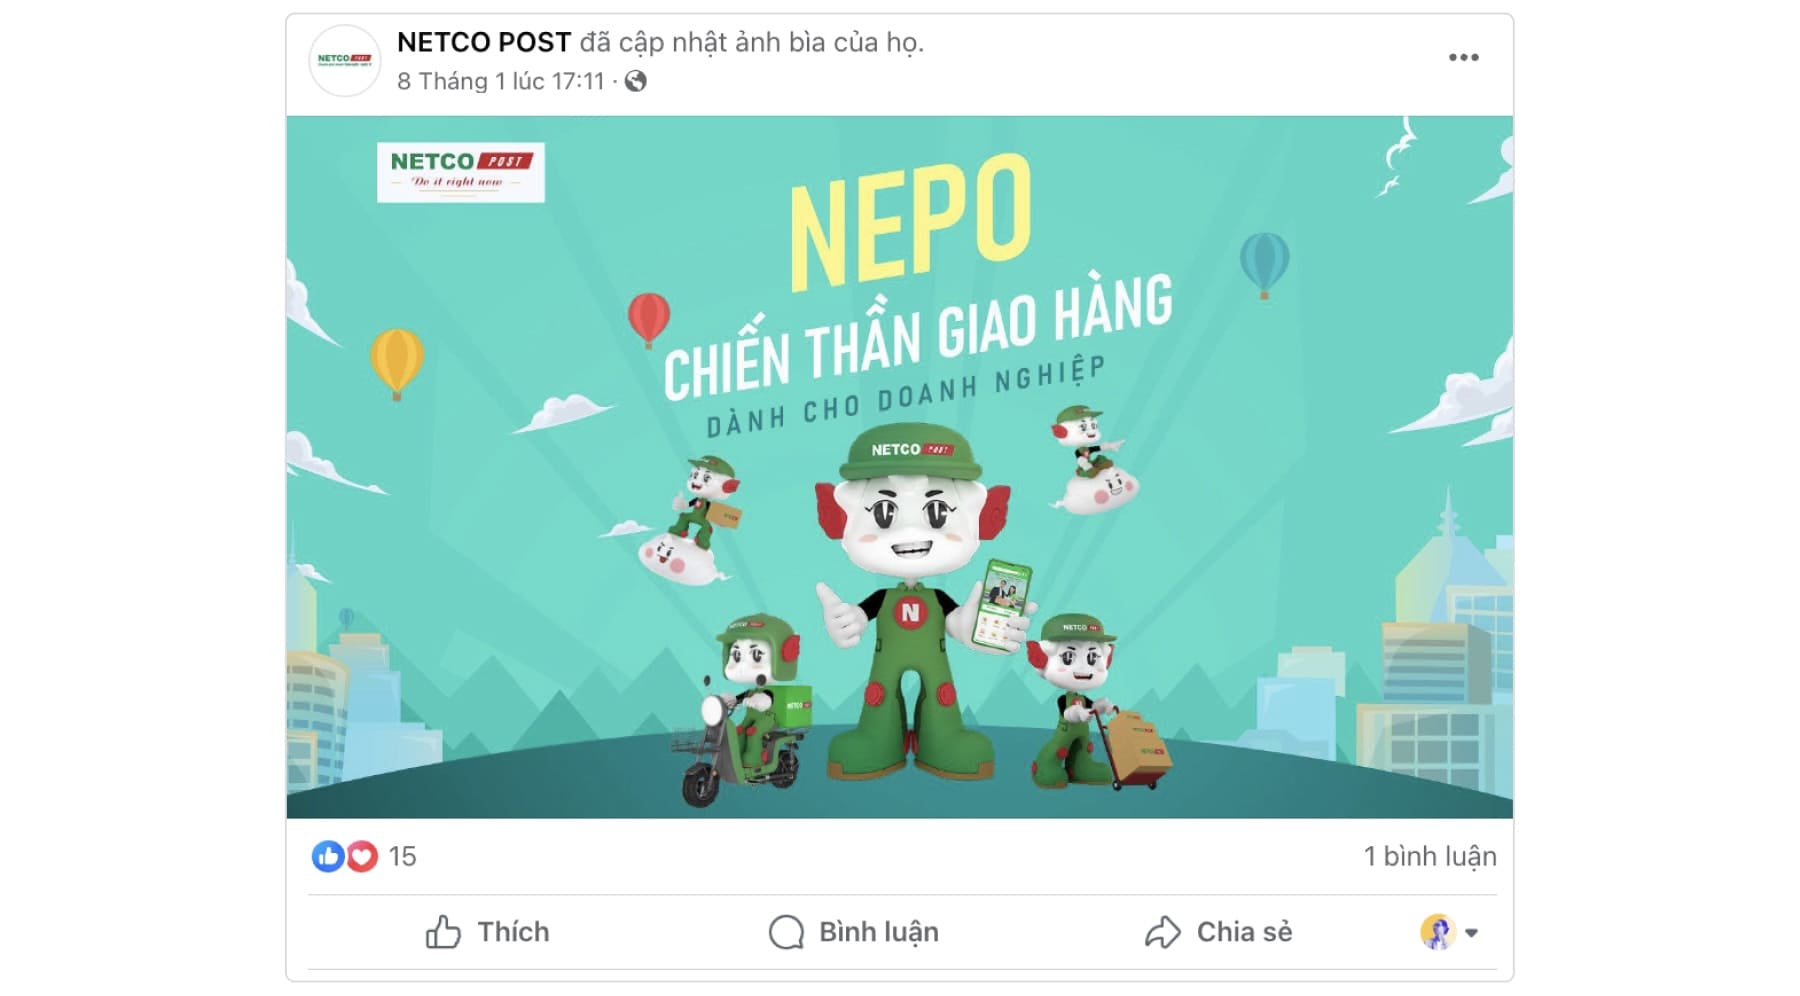Click the speech bubble icon beside Bình luận
1800x996 pixels.
(786, 932)
